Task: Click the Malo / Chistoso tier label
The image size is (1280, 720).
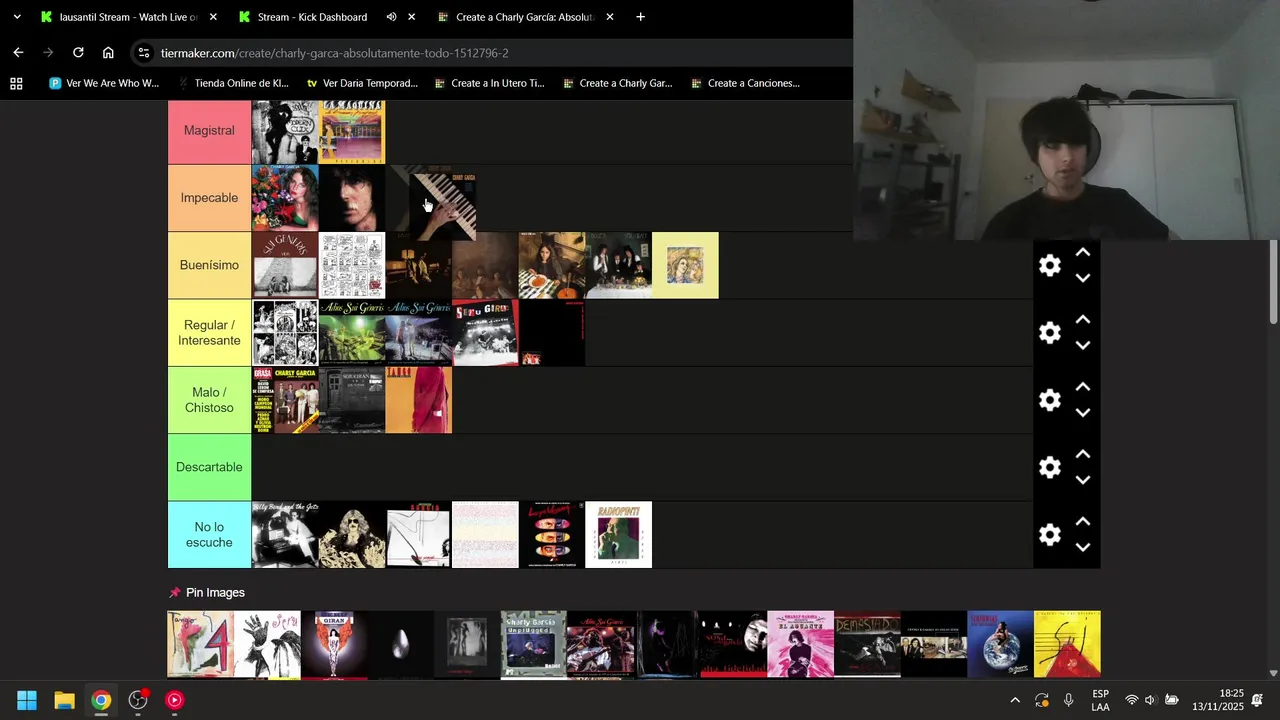Action: (x=209, y=400)
